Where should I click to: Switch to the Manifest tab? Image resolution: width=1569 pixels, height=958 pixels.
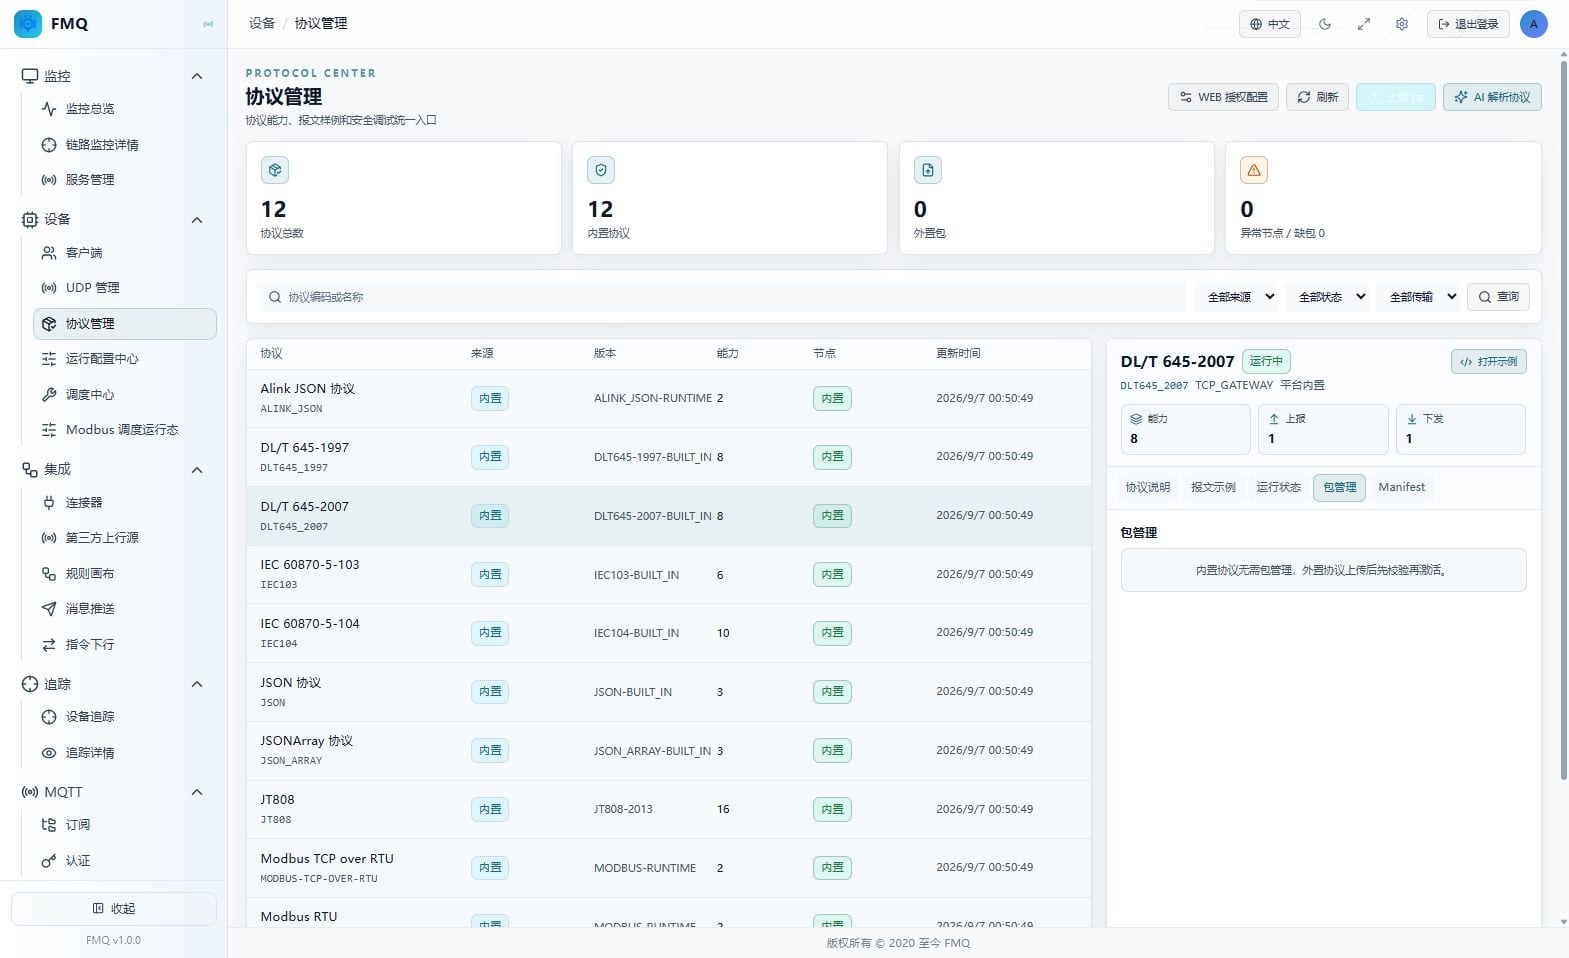1401,487
